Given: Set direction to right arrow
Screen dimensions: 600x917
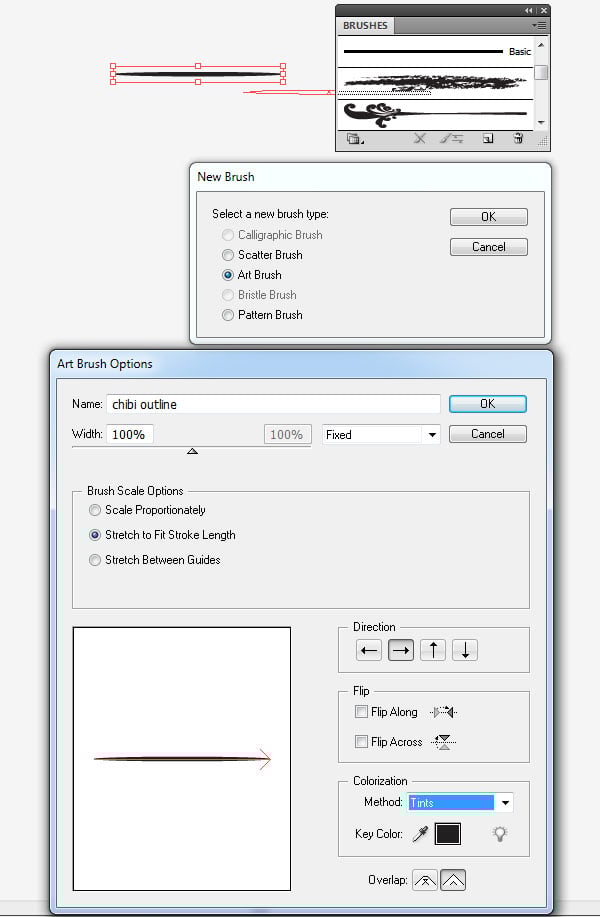Looking at the screenshot, I should (401, 650).
